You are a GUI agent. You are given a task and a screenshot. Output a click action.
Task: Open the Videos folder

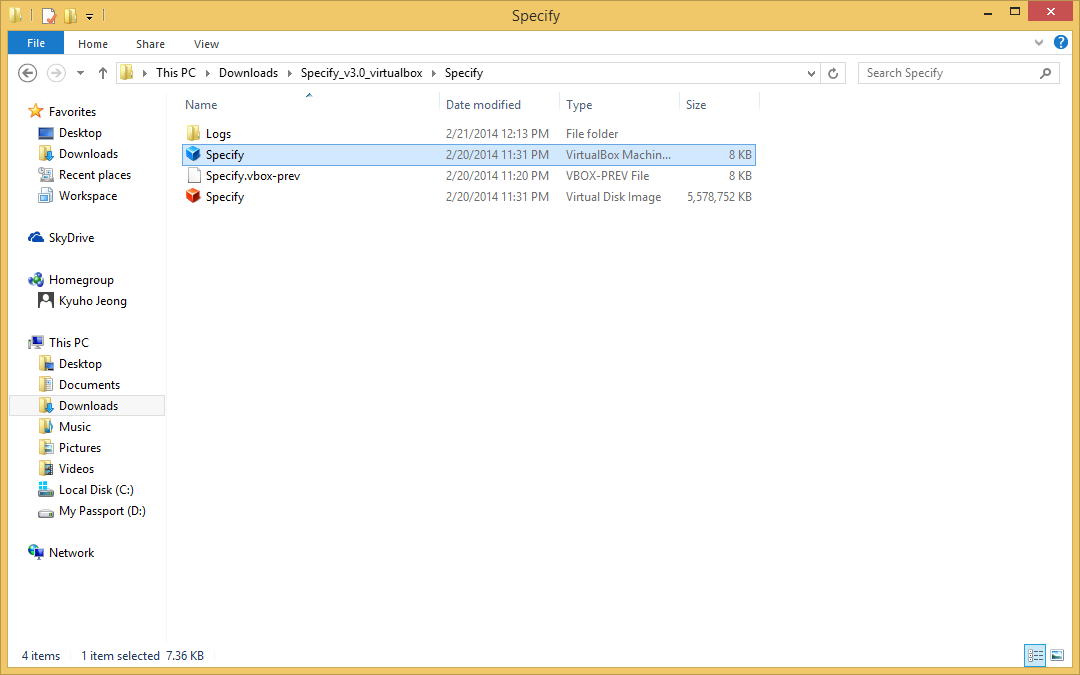[x=76, y=469]
